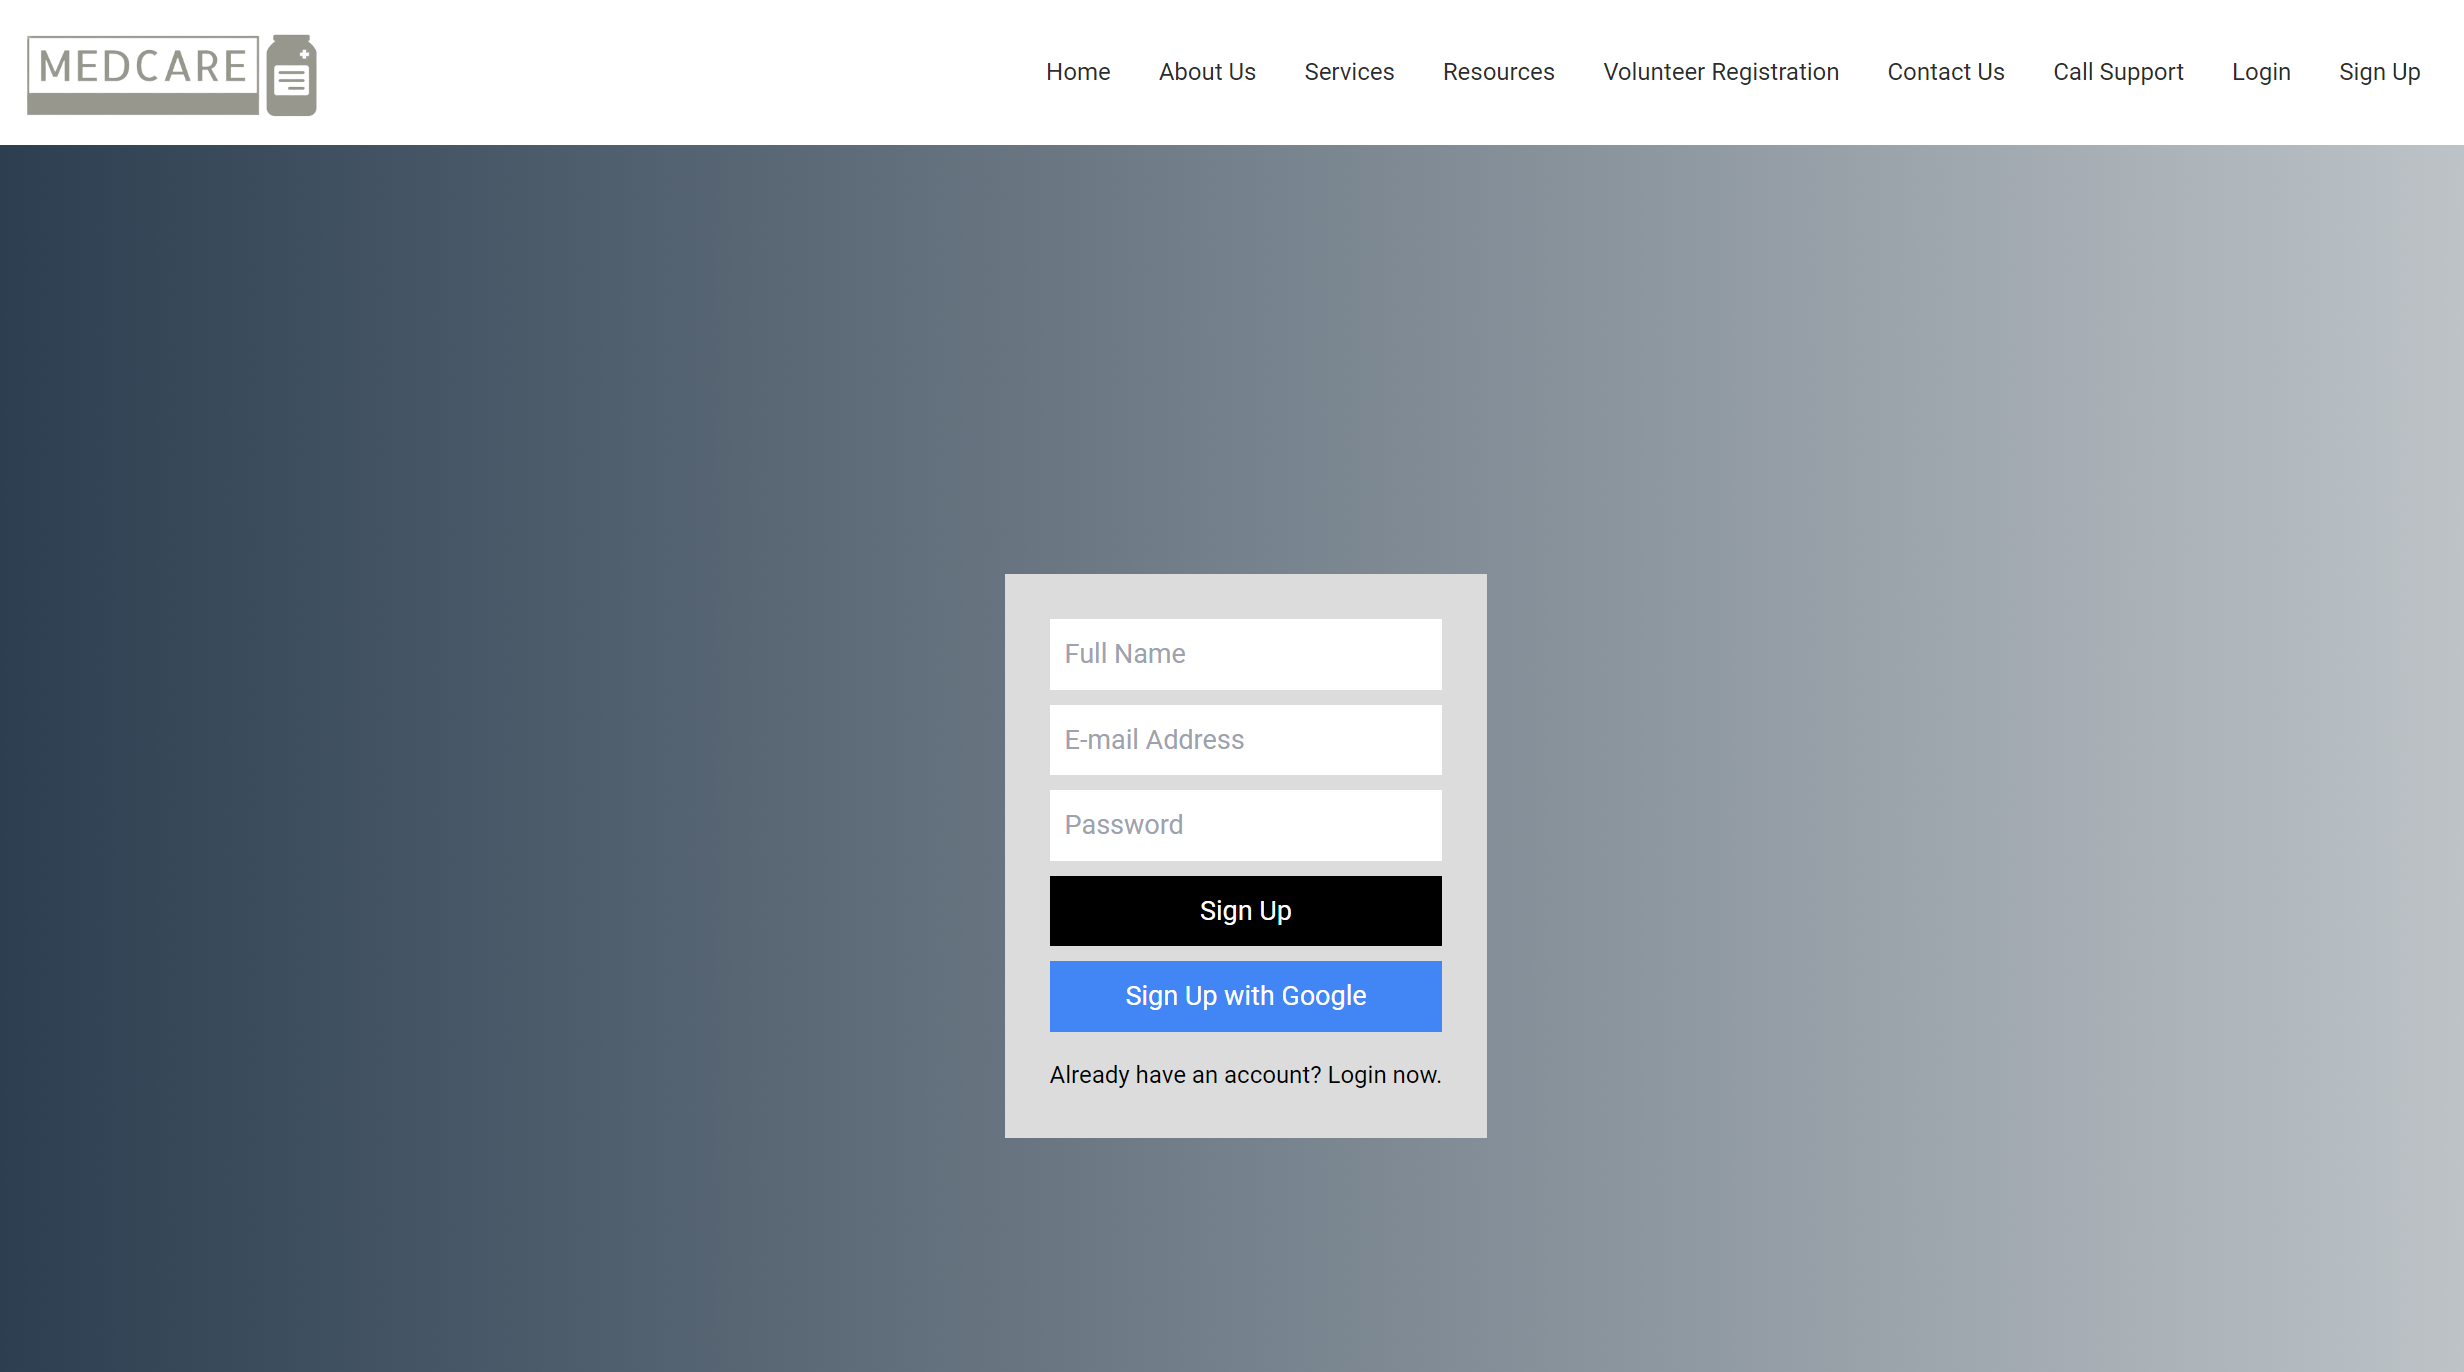This screenshot has width=2464, height=1372.
Task: Open Volunteer Registration page
Action: click(x=1720, y=72)
